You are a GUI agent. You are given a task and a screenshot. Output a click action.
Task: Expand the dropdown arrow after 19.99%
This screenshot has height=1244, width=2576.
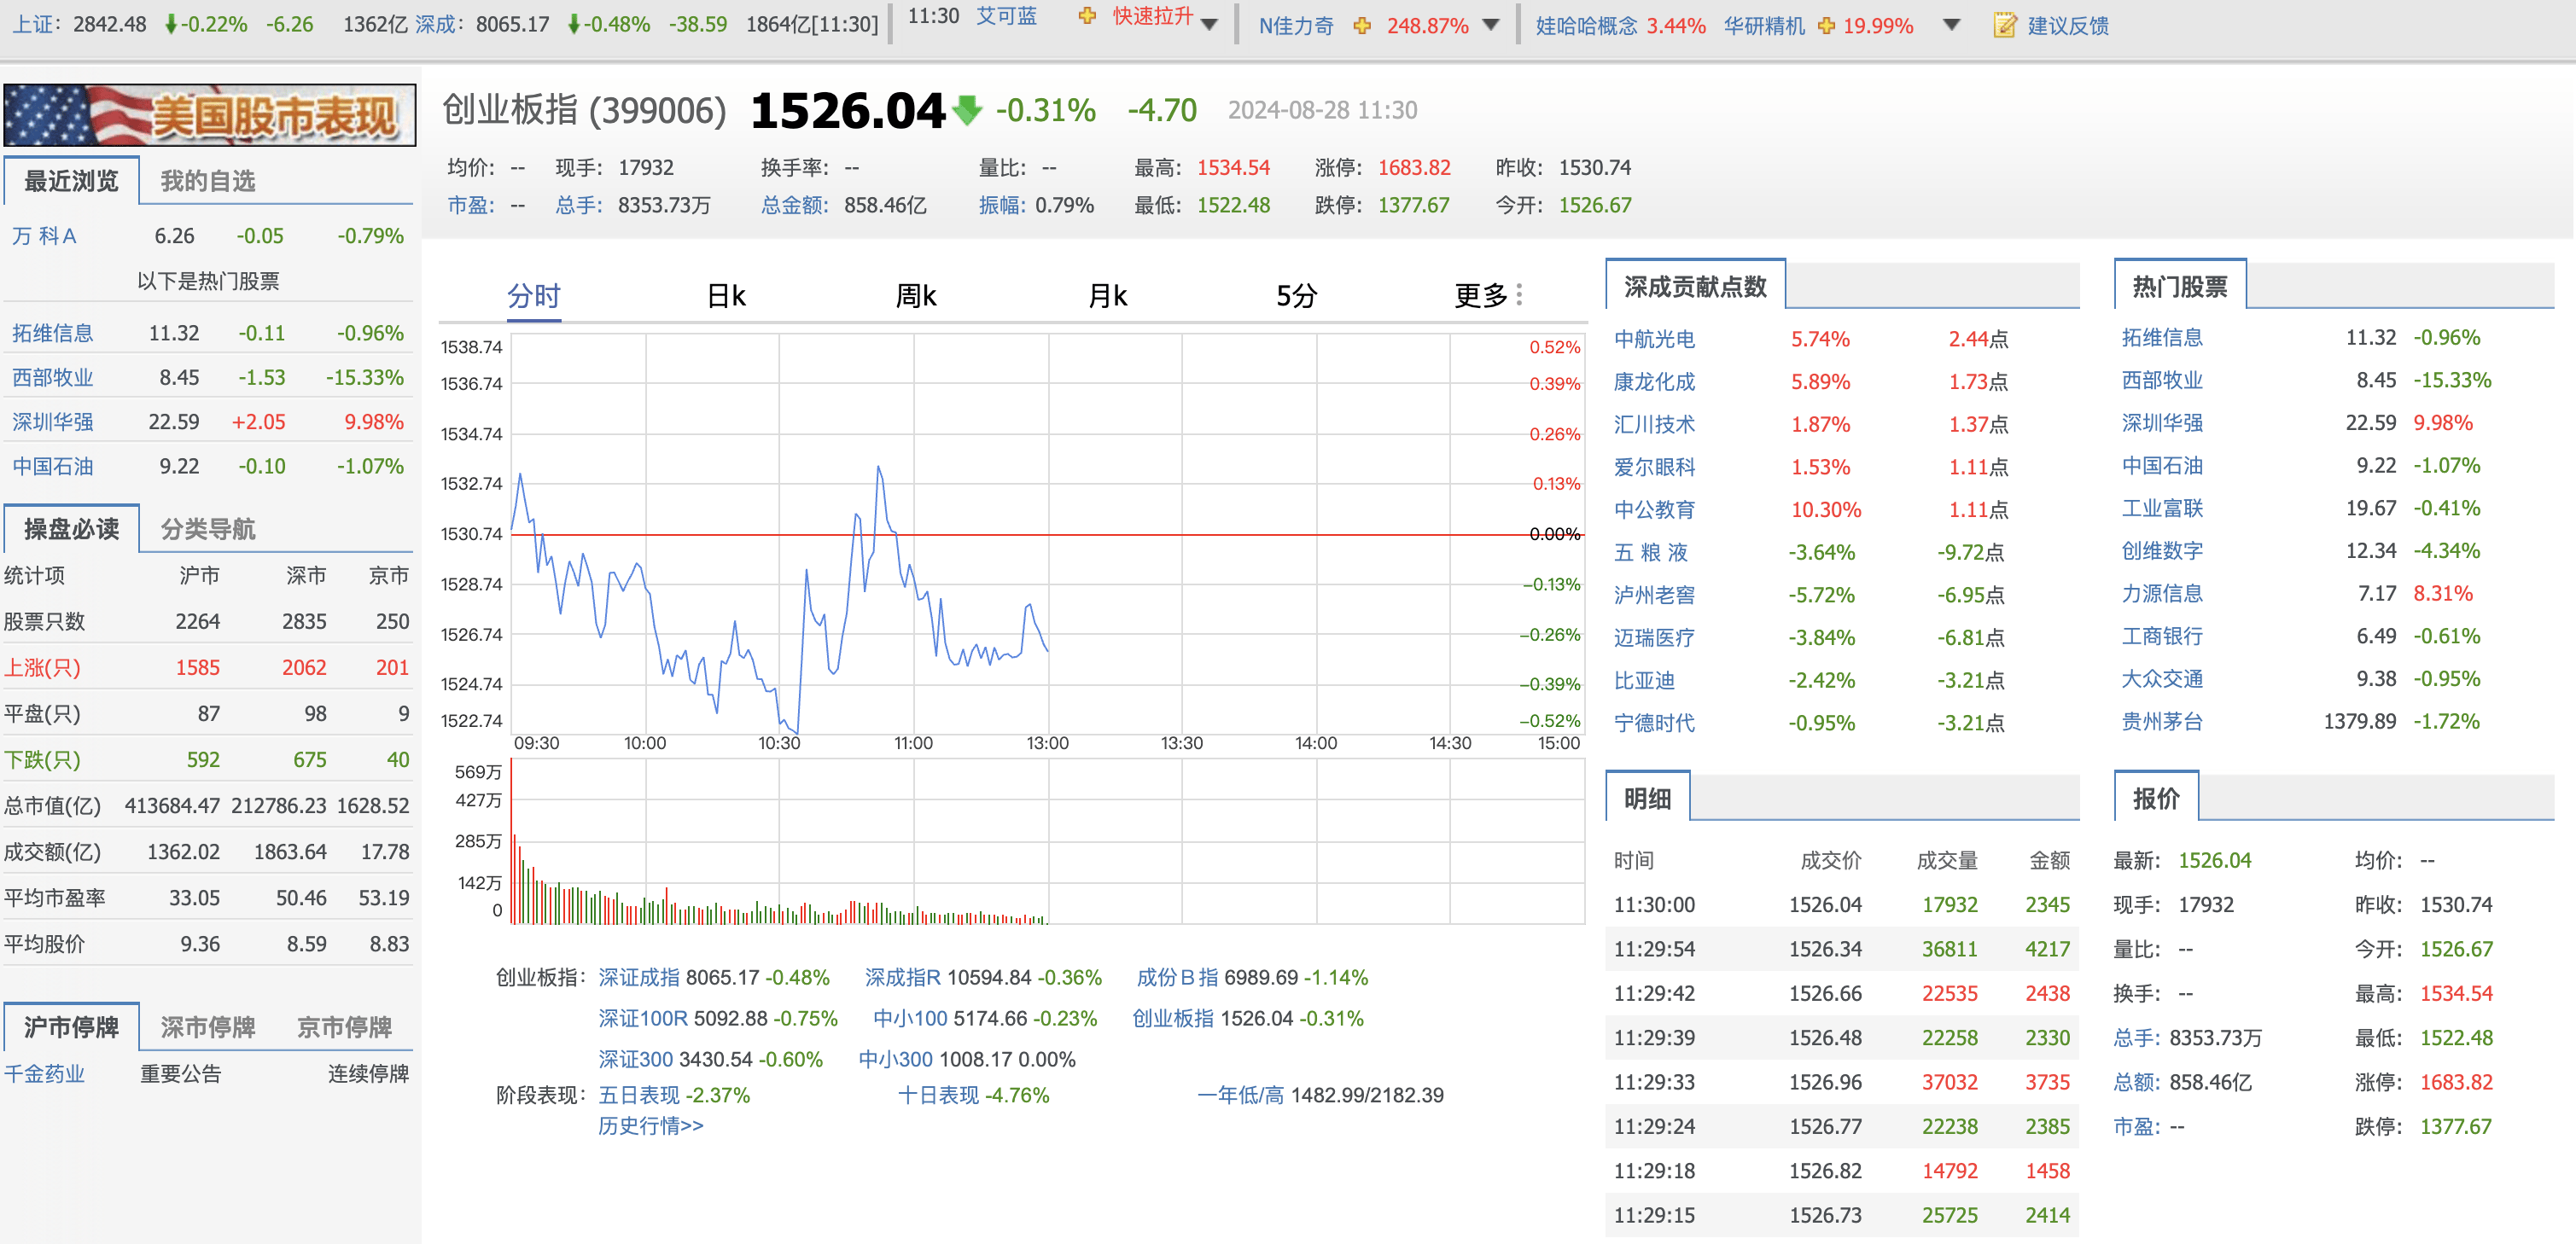(x=1951, y=25)
